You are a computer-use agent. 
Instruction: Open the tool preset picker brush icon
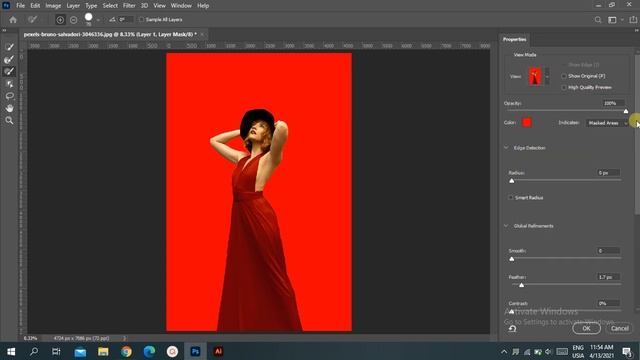[x=32, y=20]
